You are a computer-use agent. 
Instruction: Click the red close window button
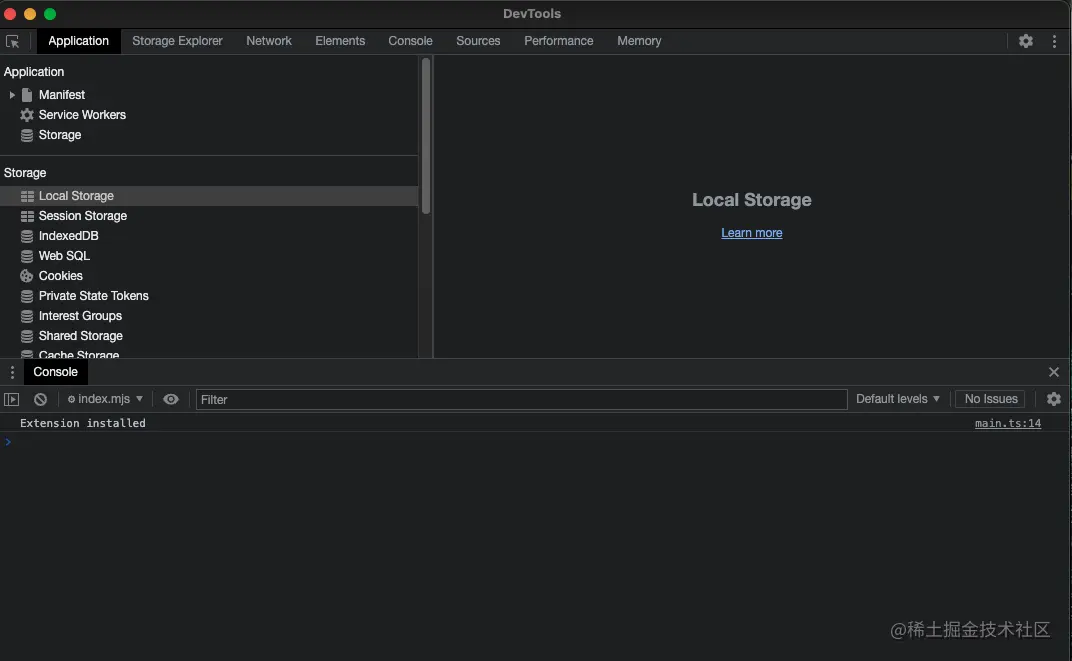tap(10, 14)
